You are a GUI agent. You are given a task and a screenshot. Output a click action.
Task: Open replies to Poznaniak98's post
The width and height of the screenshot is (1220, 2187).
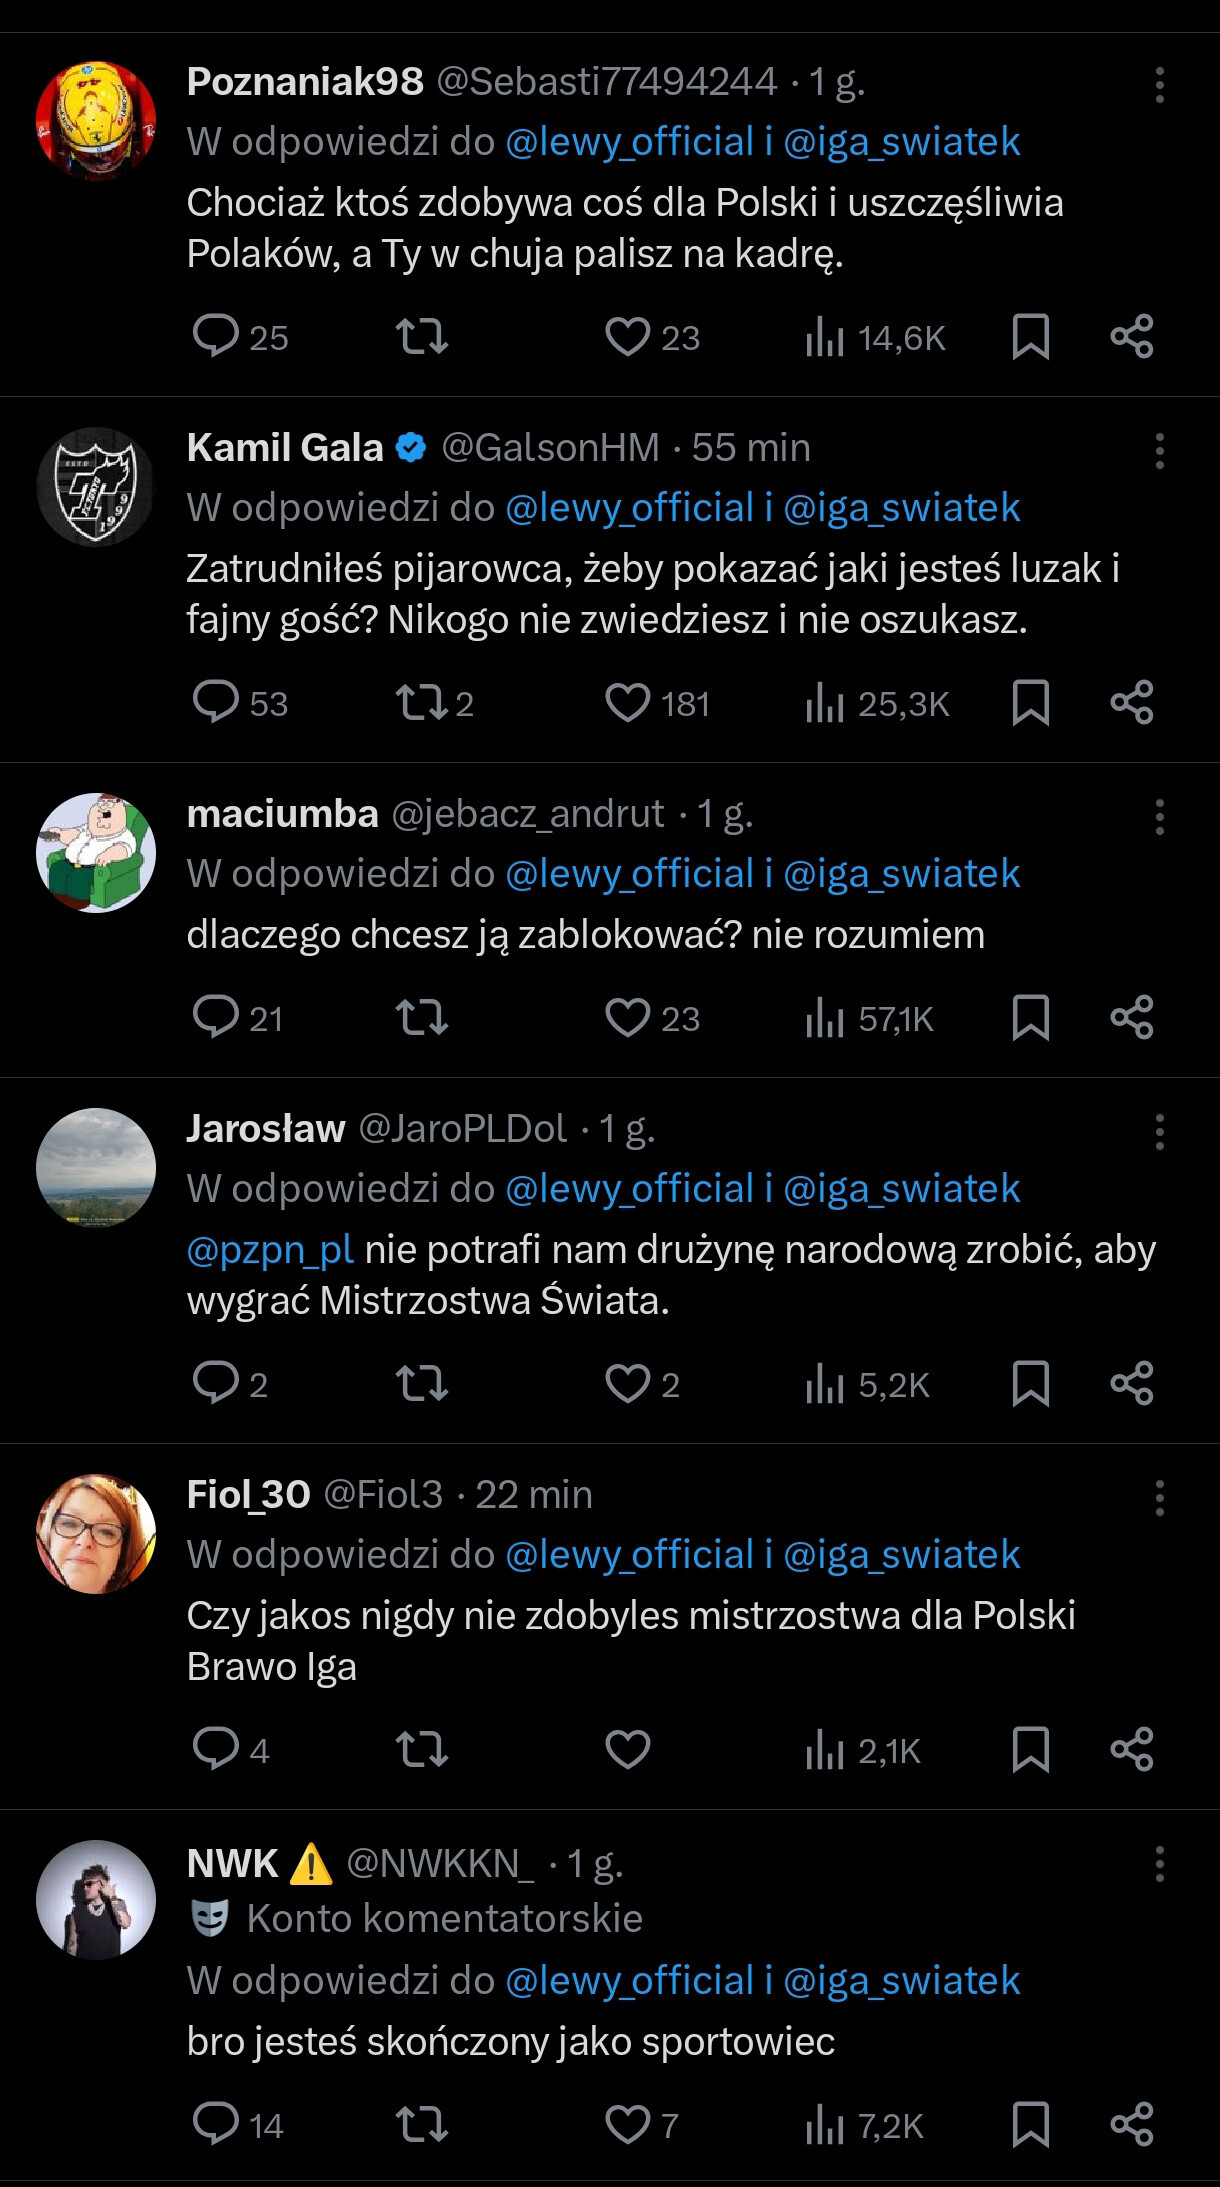click(x=215, y=337)
